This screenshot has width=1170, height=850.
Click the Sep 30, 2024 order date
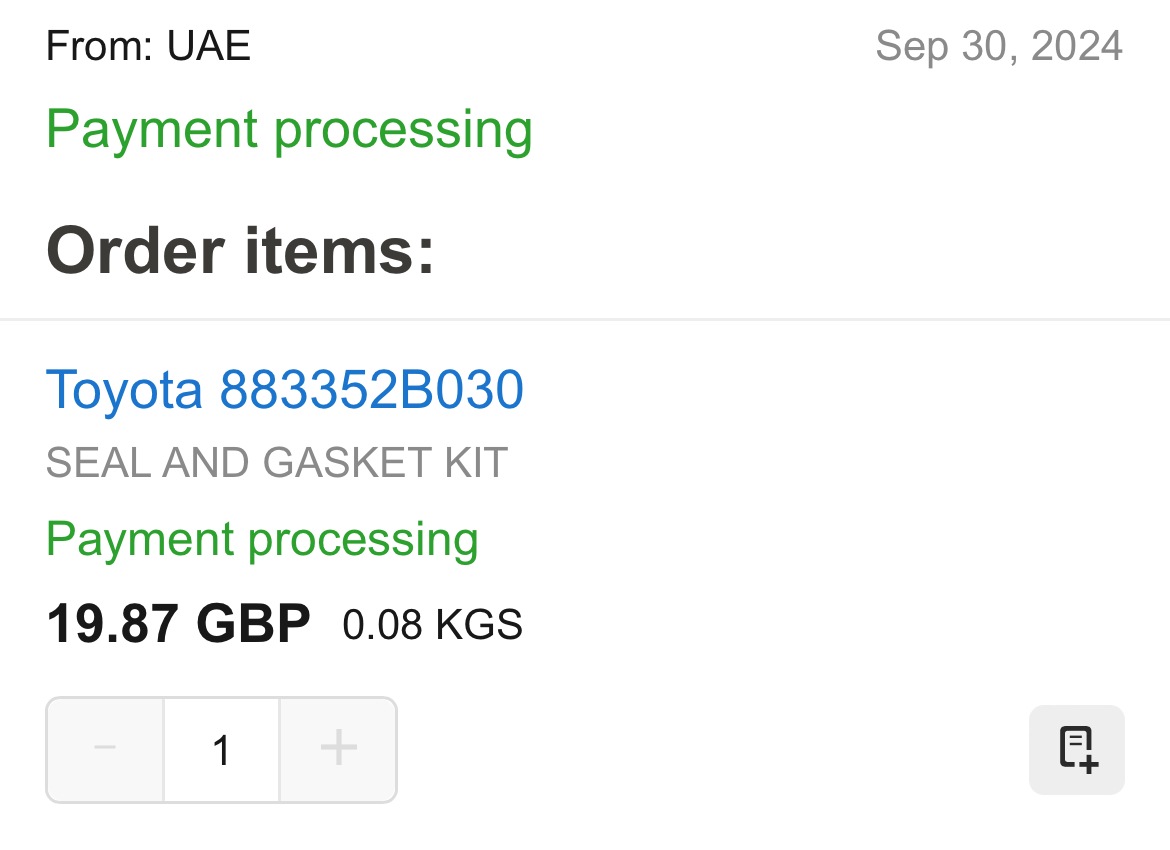tap(999, 46)
